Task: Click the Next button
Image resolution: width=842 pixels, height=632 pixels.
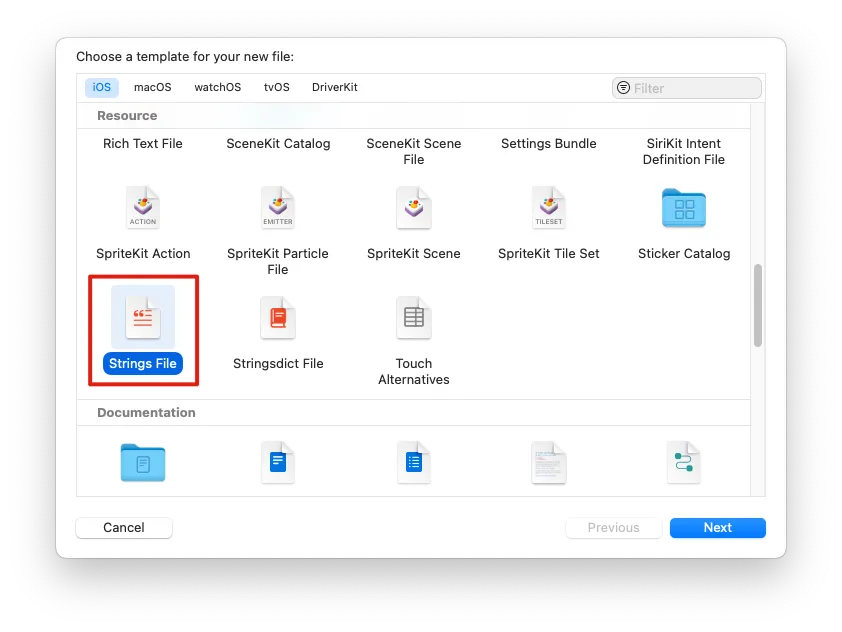Action: pos(717,527)
